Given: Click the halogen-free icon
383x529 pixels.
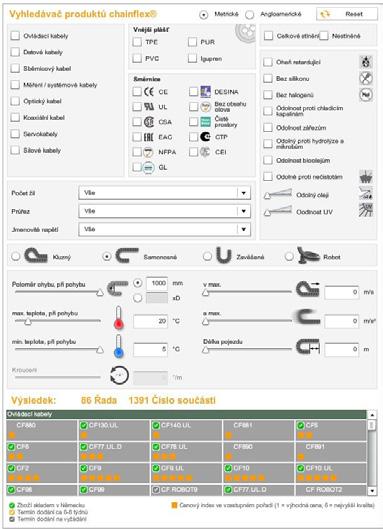Looking at the screenshot, I should (366, 94).
